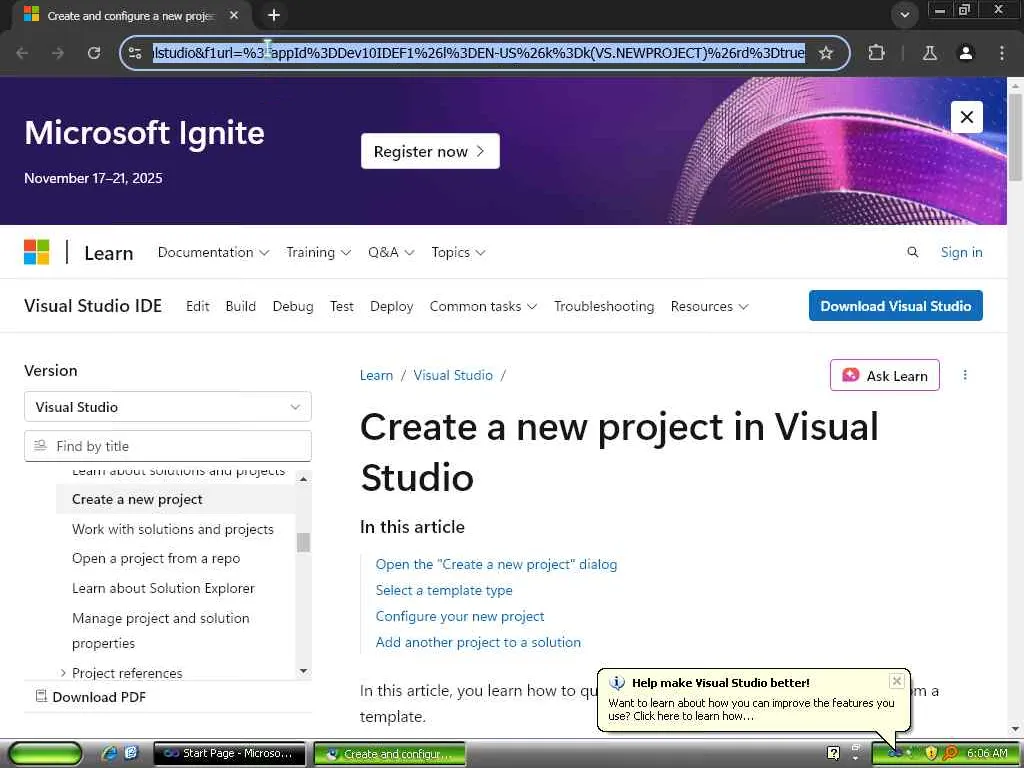Open the Build menu item

(240, 306)
